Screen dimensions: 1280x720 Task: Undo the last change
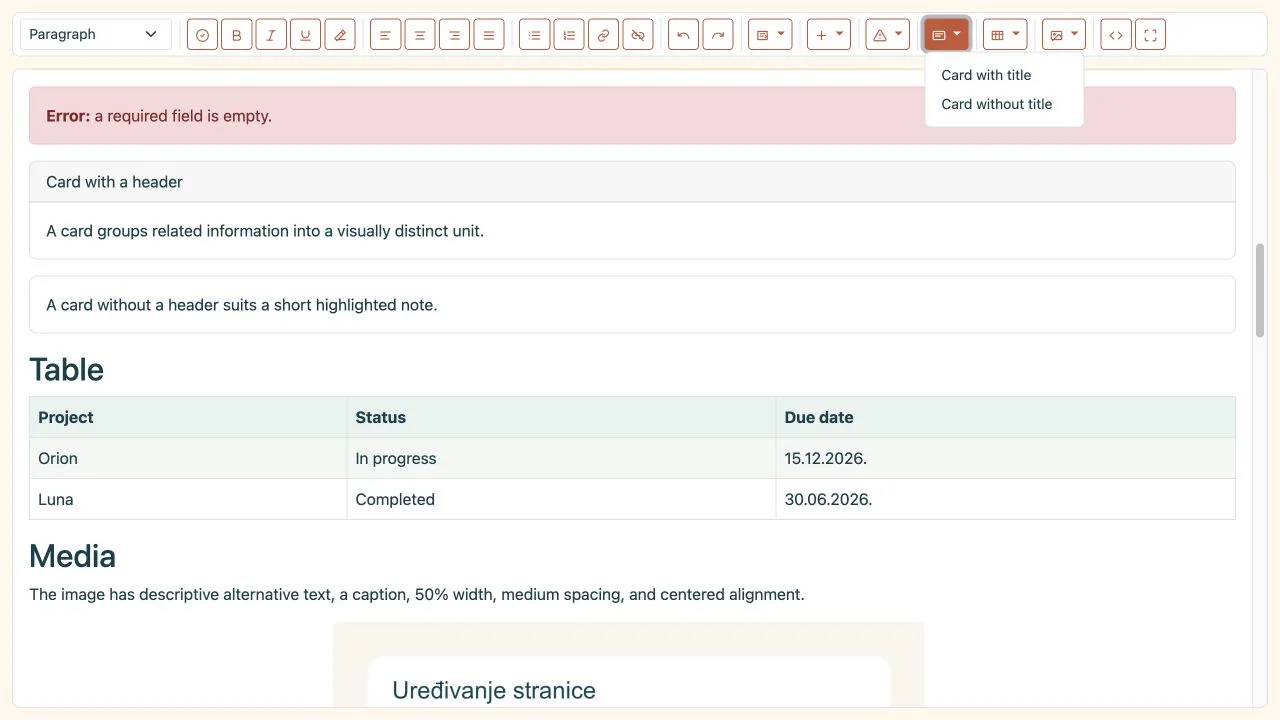click(683, 35)
